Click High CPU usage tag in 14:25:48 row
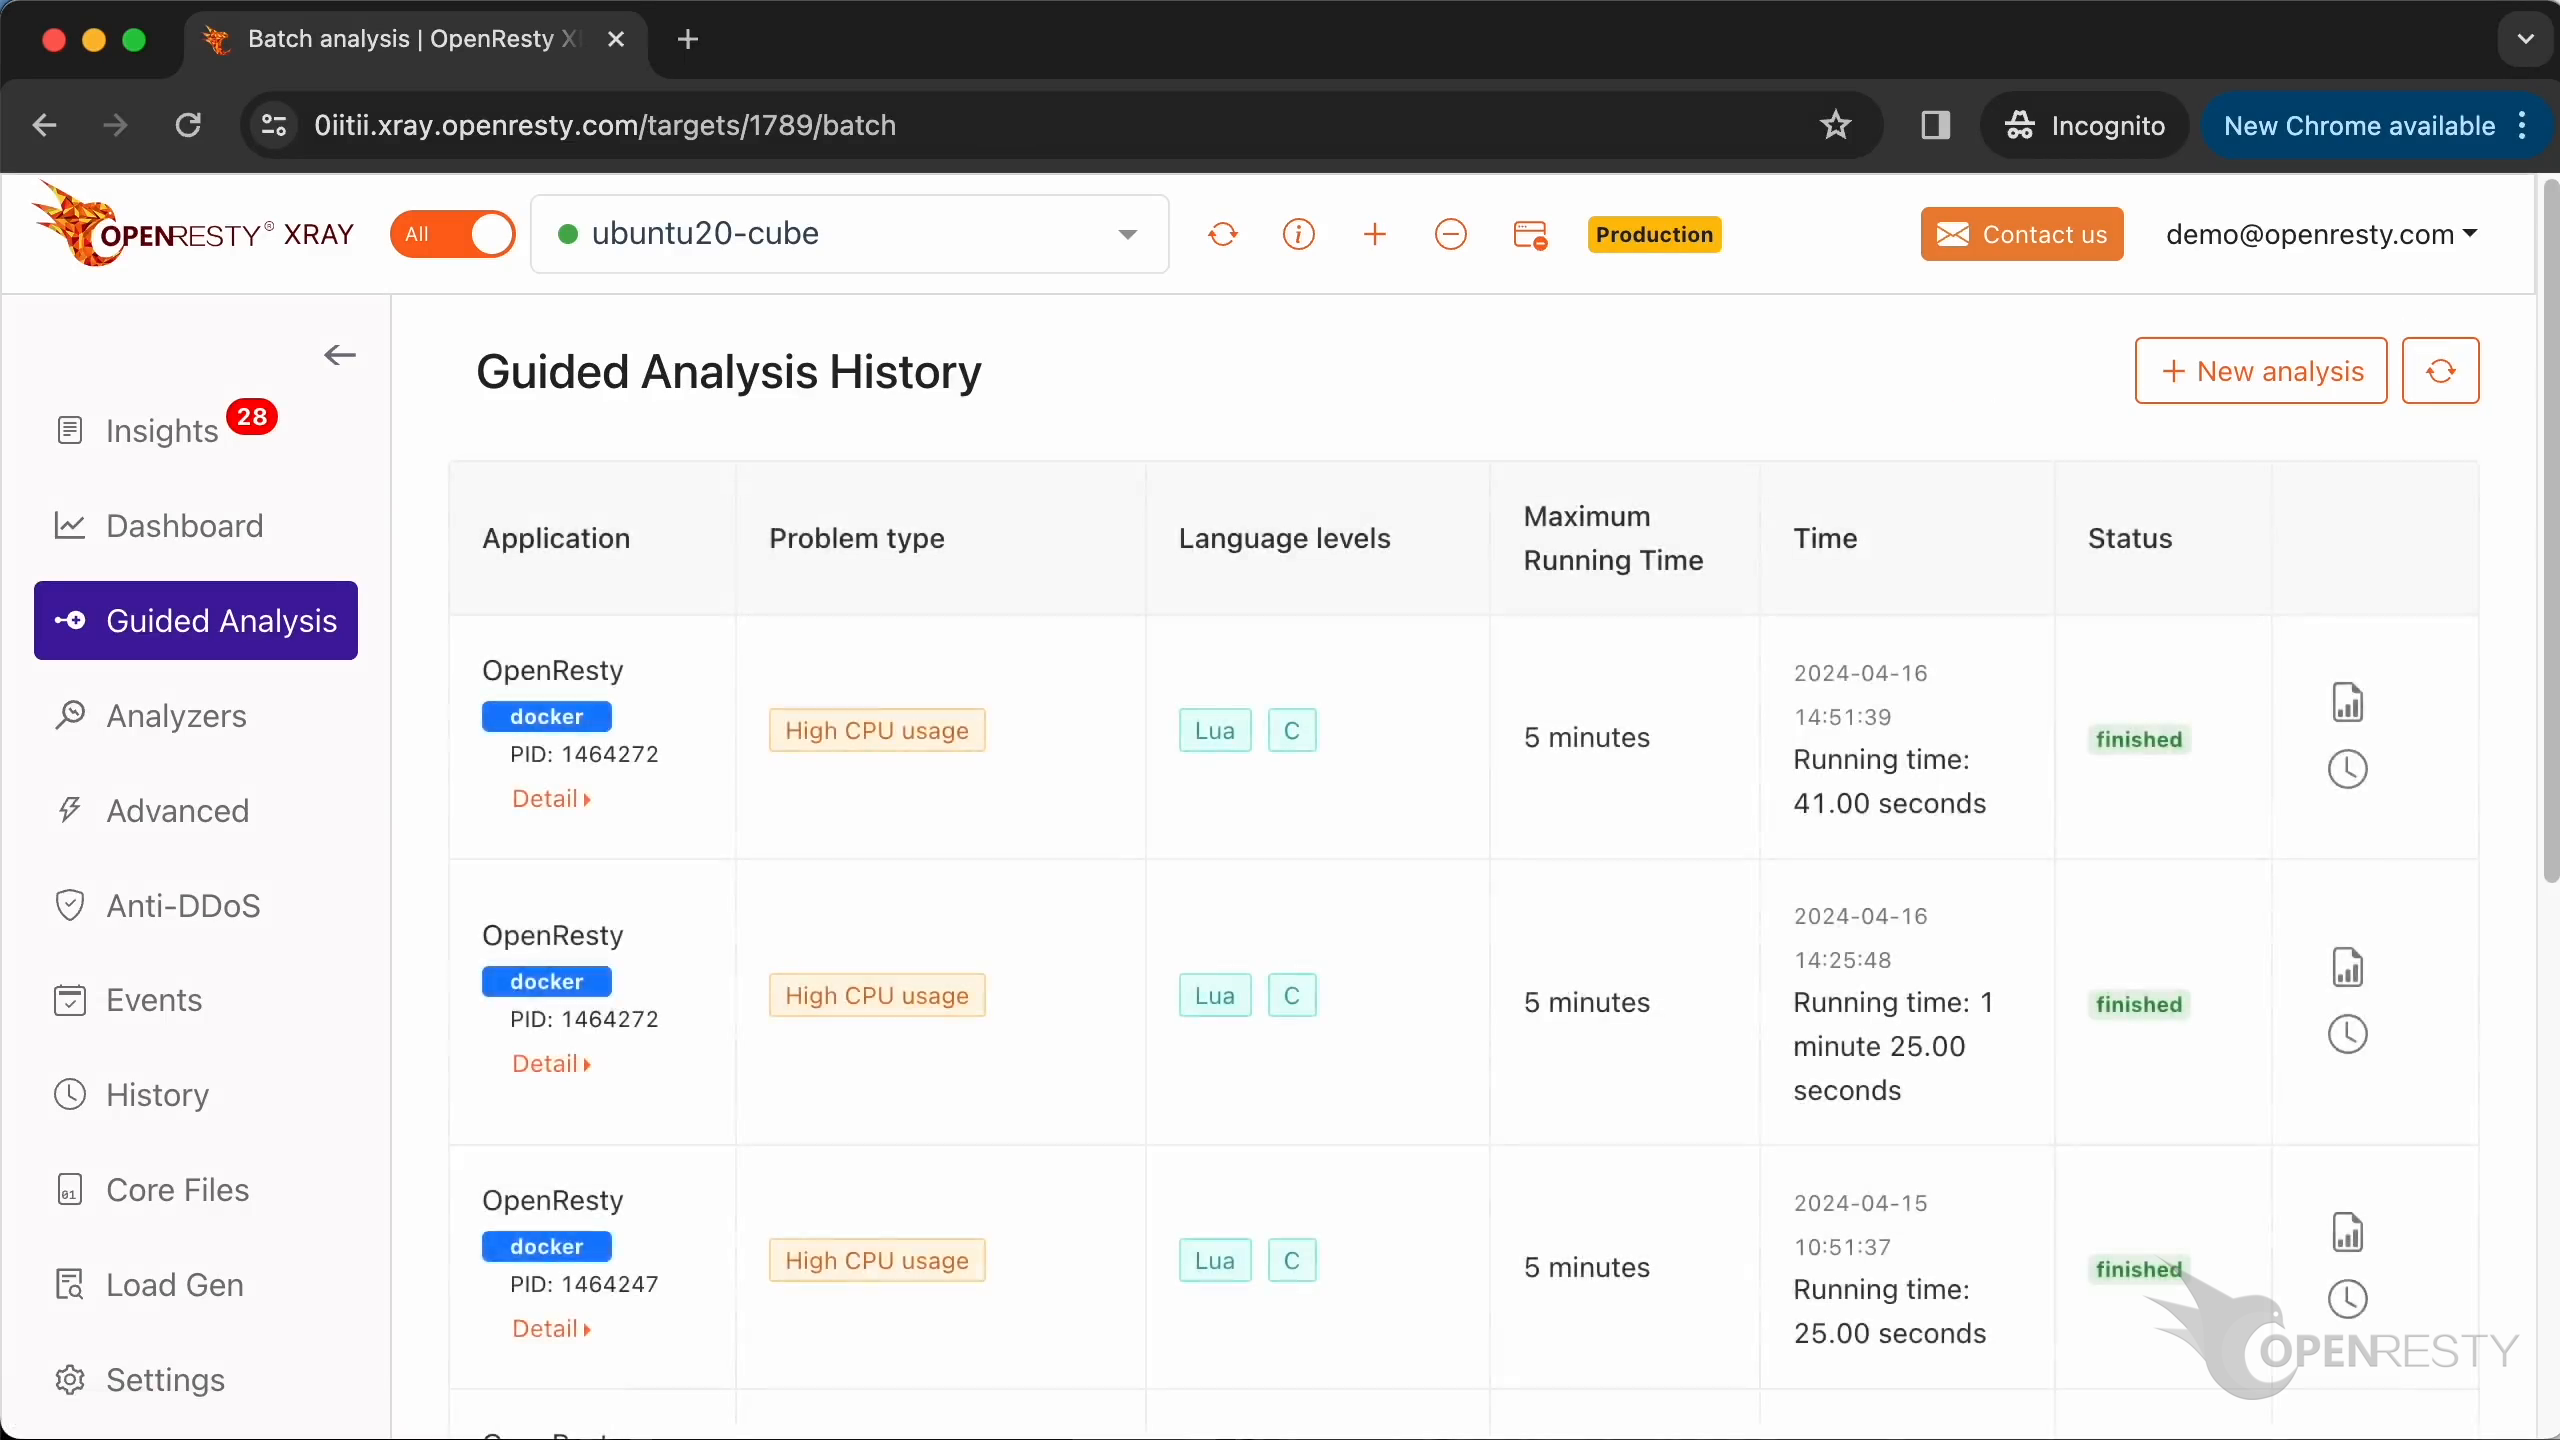 877,995
